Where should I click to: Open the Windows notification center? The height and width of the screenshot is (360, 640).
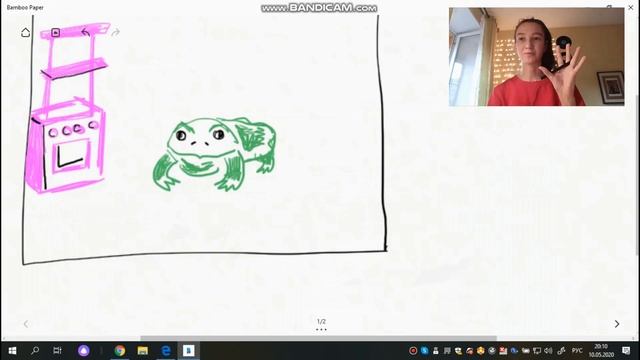pyautogui.click(x=626, y=351)
